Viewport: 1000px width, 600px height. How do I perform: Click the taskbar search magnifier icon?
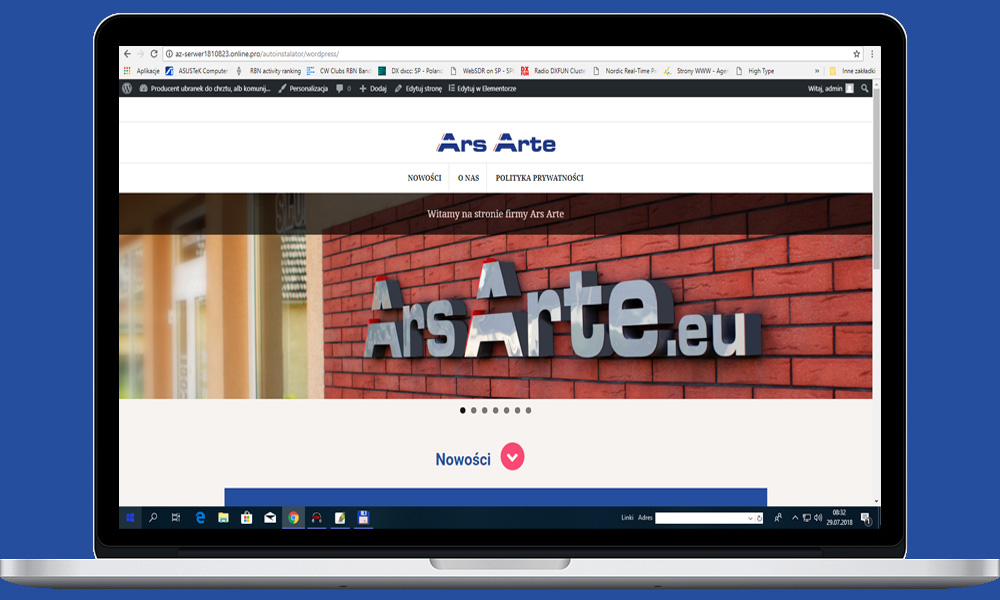(153, 518)
